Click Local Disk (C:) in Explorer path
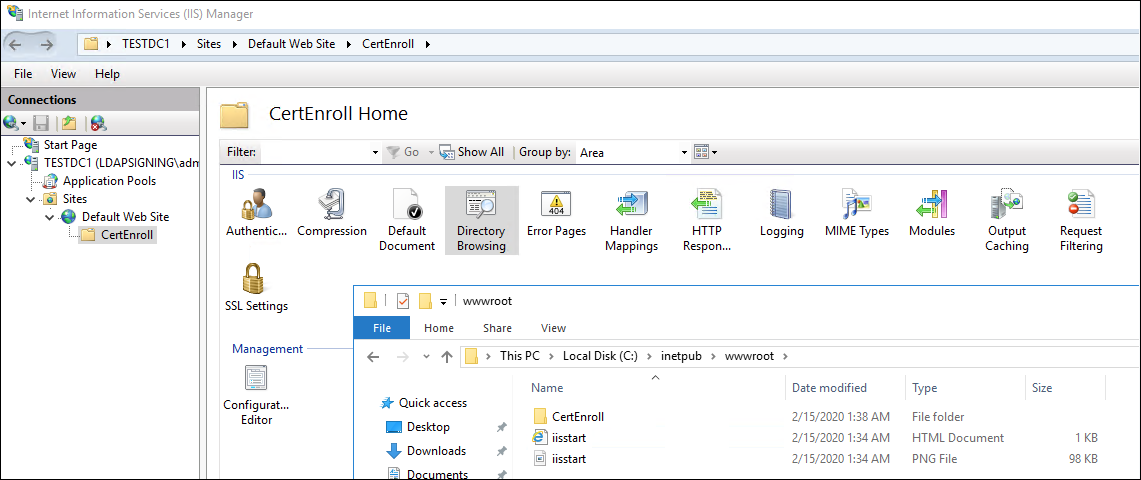The image size is (1141, 480). pos(600,356)
